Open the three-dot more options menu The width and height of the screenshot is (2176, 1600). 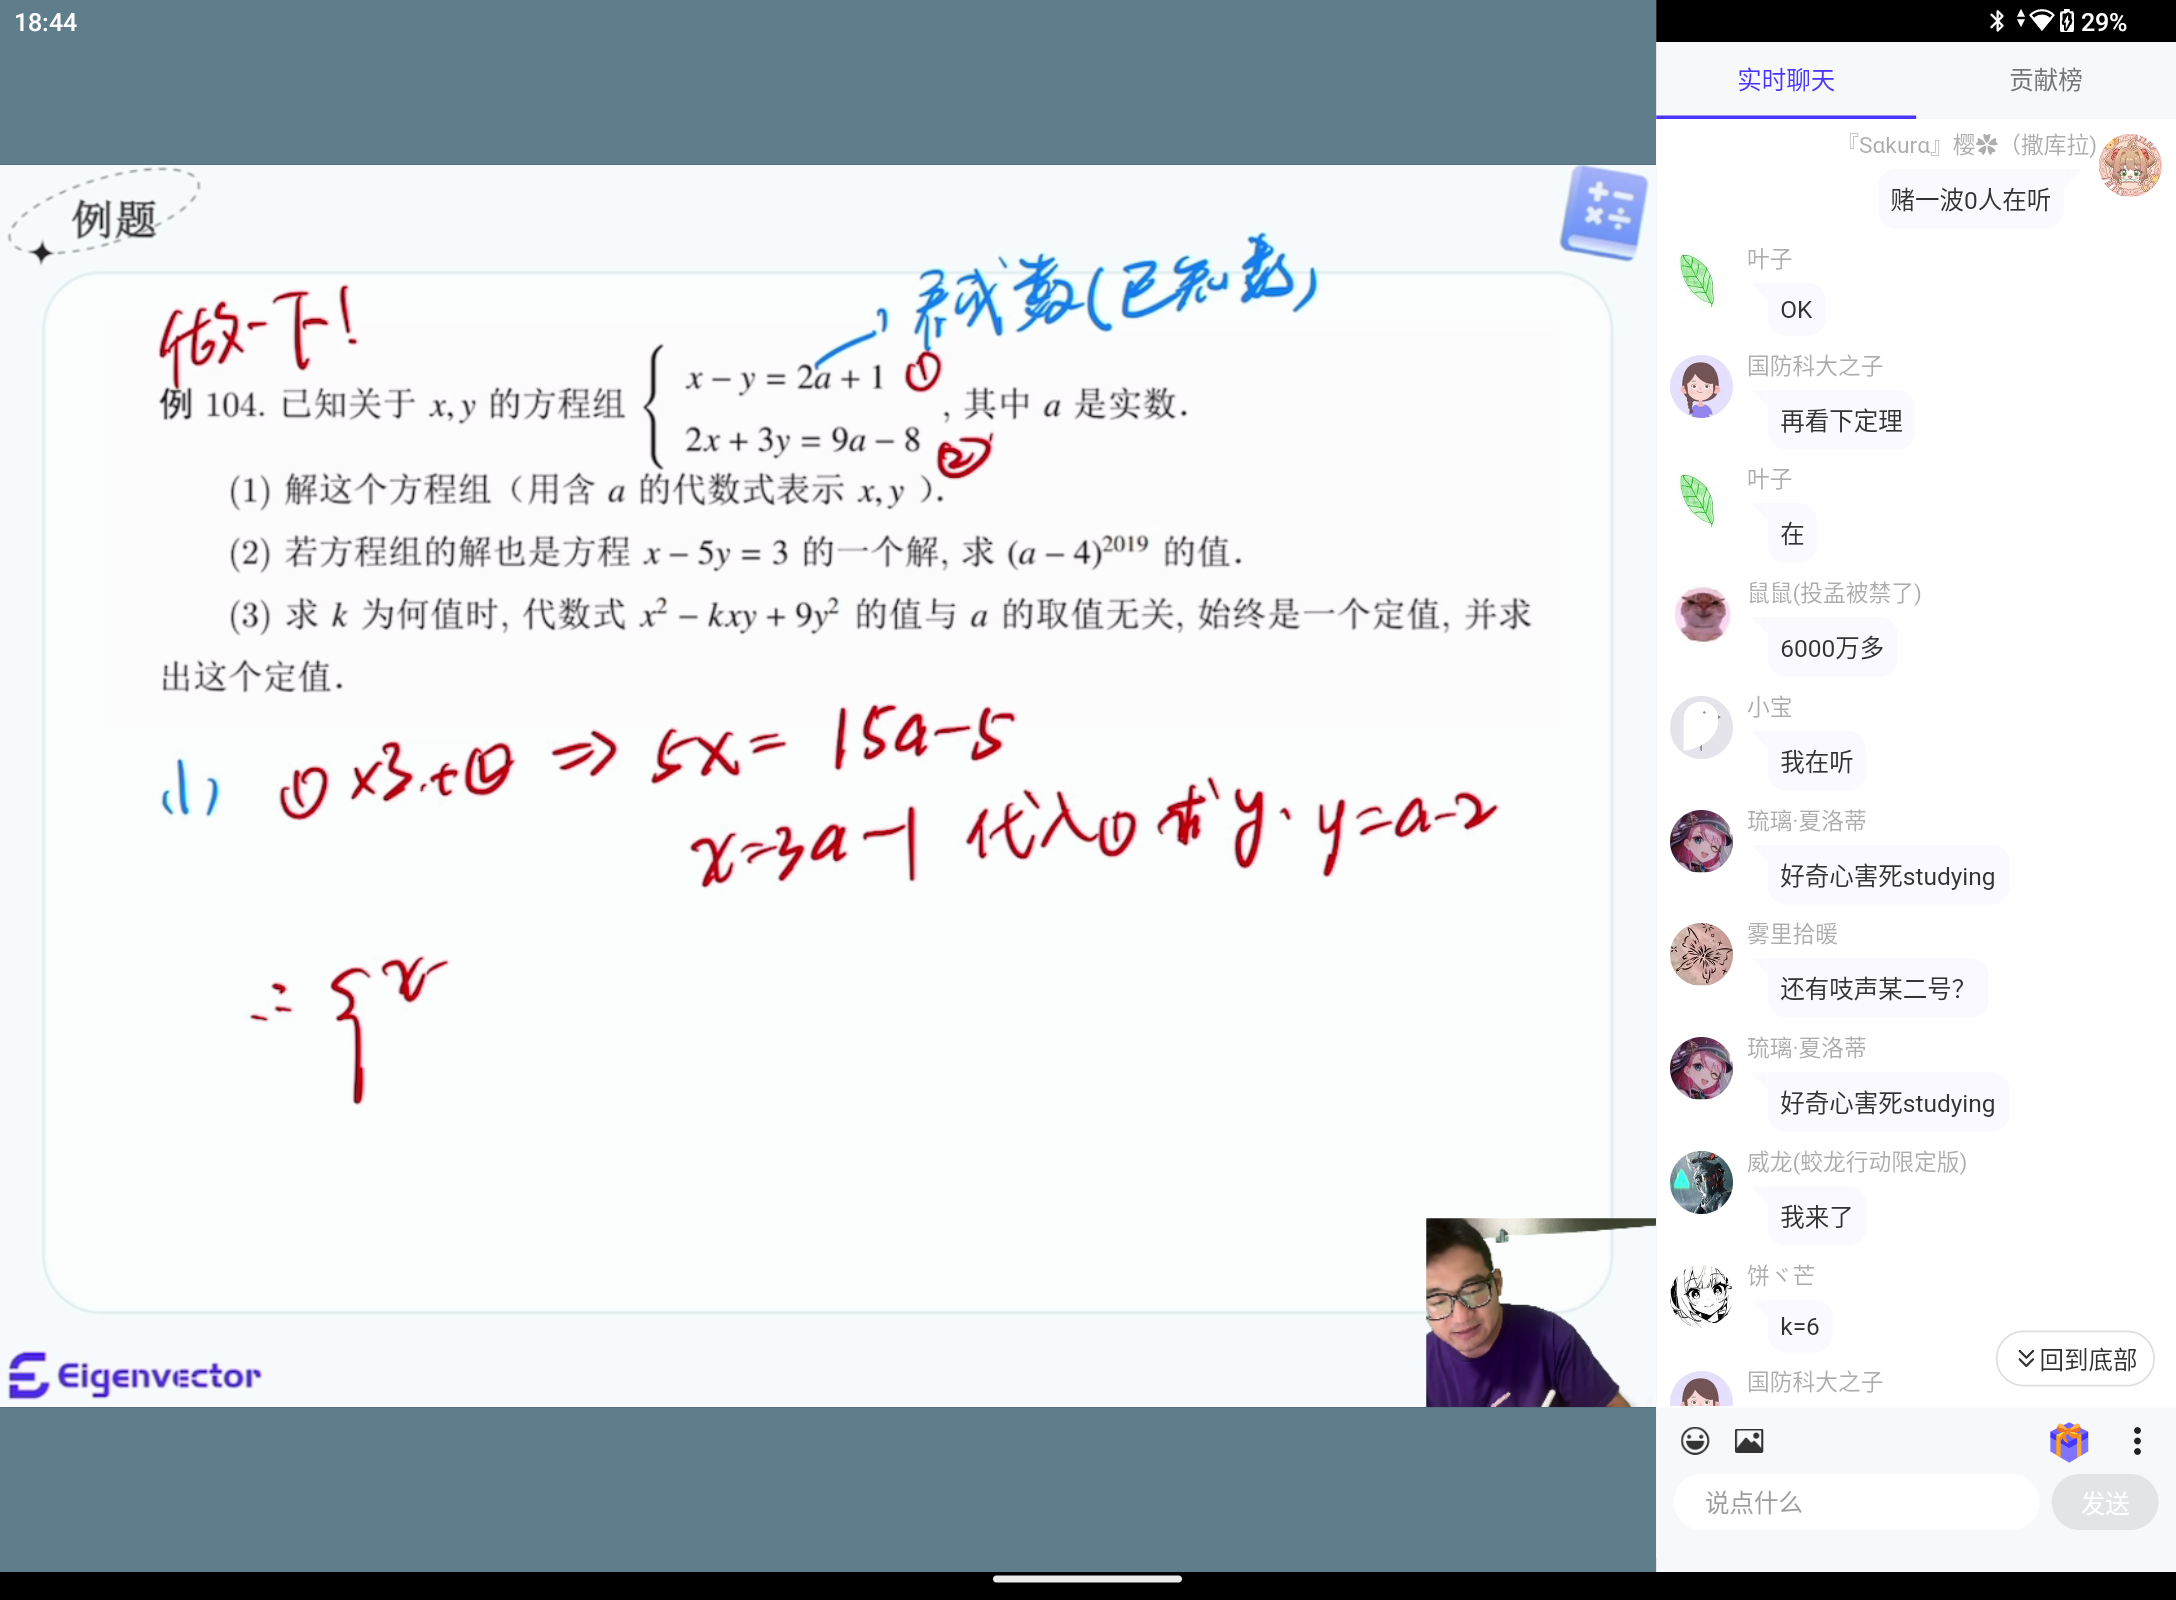2137,1441
